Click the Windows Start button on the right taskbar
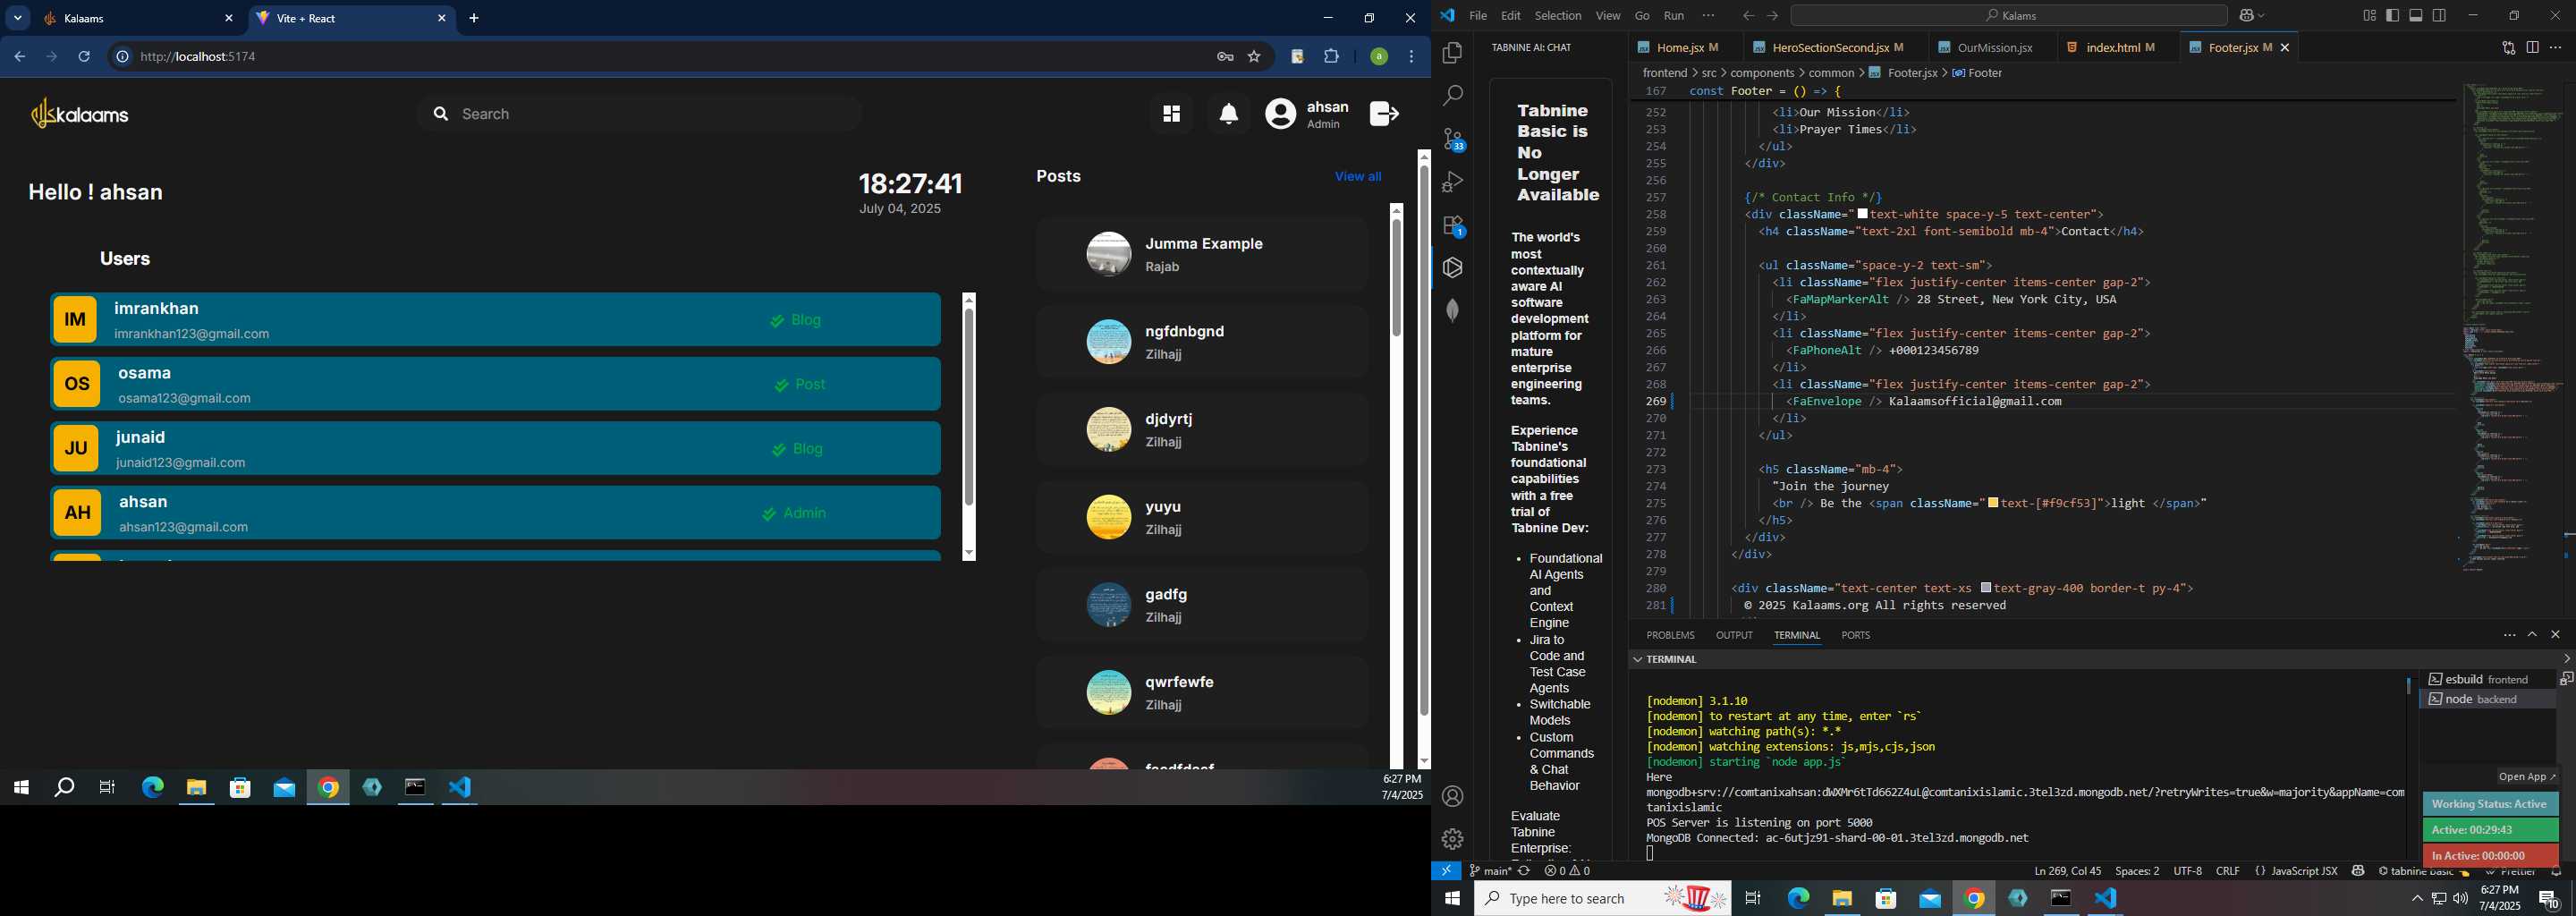Viewport: 2576px width, 916px height. [x=1452, y=899]
